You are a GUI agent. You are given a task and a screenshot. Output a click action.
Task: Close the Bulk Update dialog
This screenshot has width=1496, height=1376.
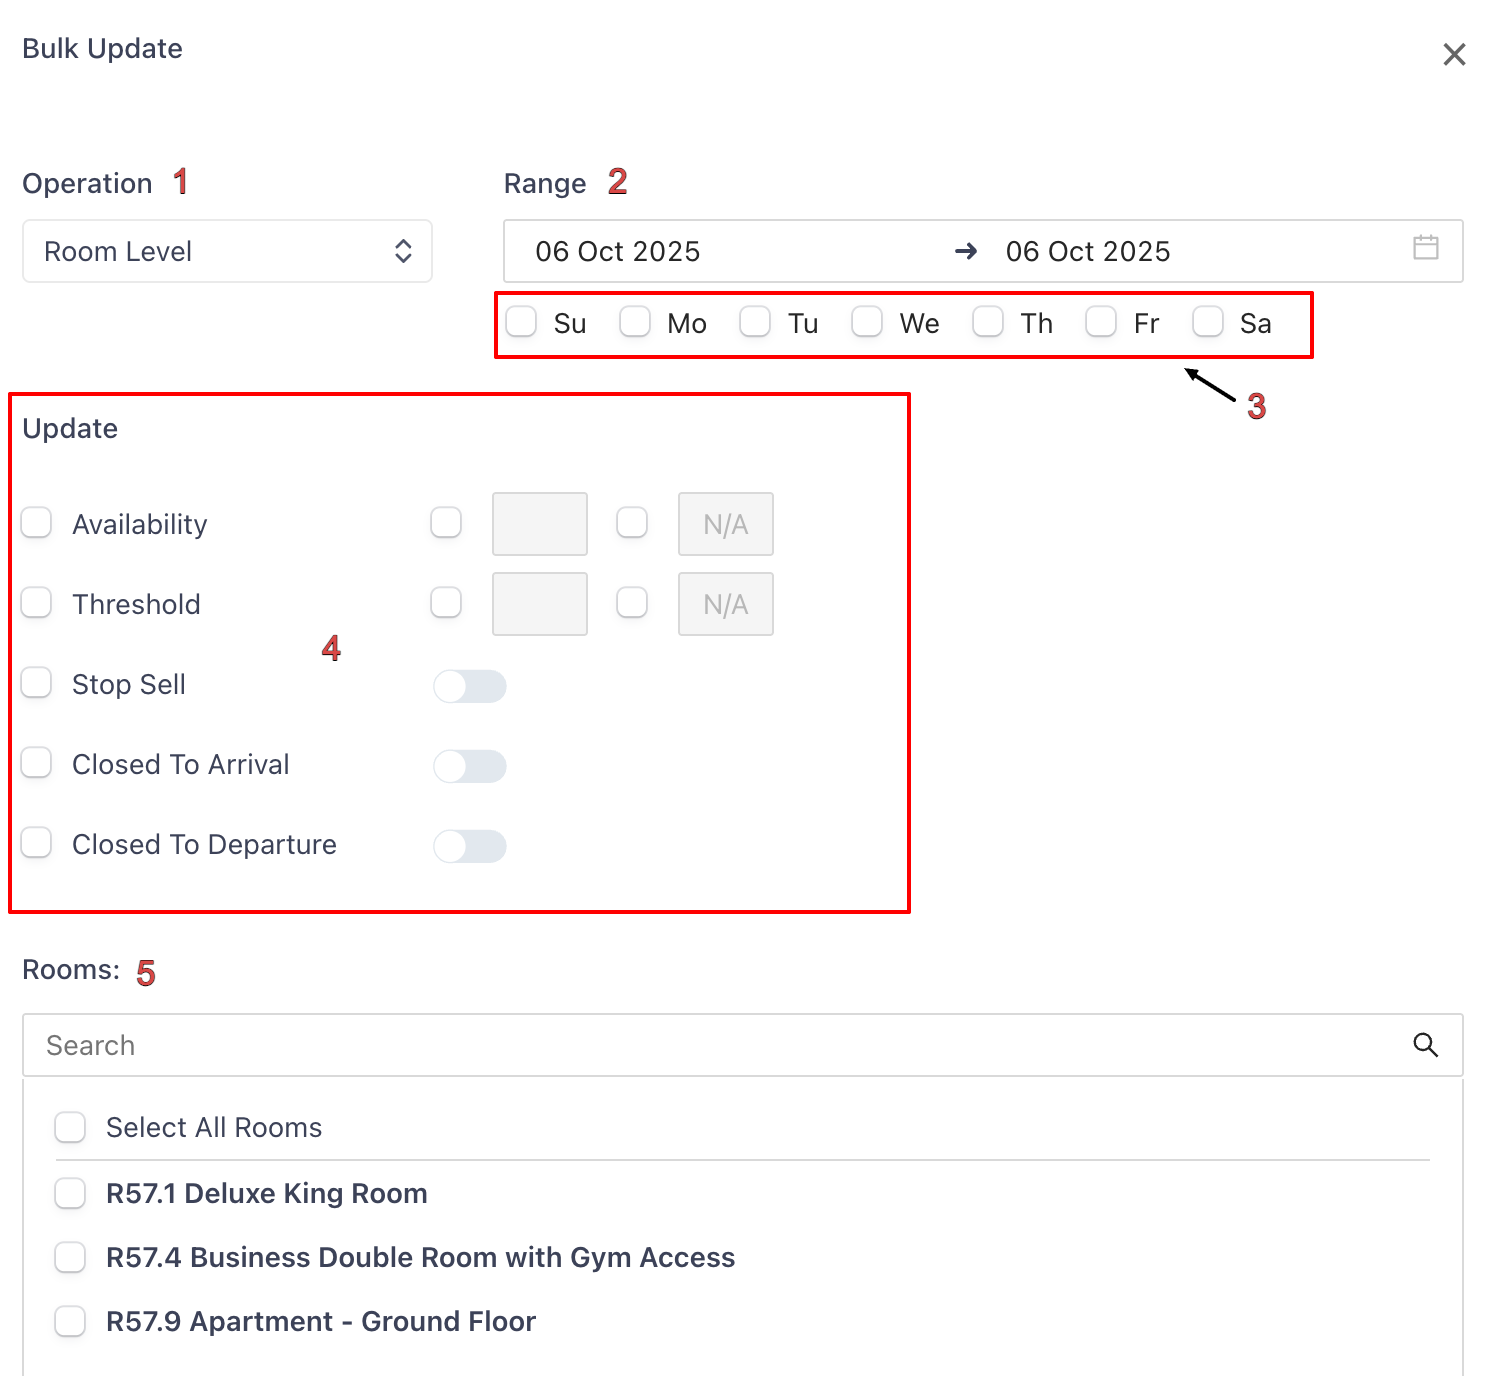(x=1454, y=55)
